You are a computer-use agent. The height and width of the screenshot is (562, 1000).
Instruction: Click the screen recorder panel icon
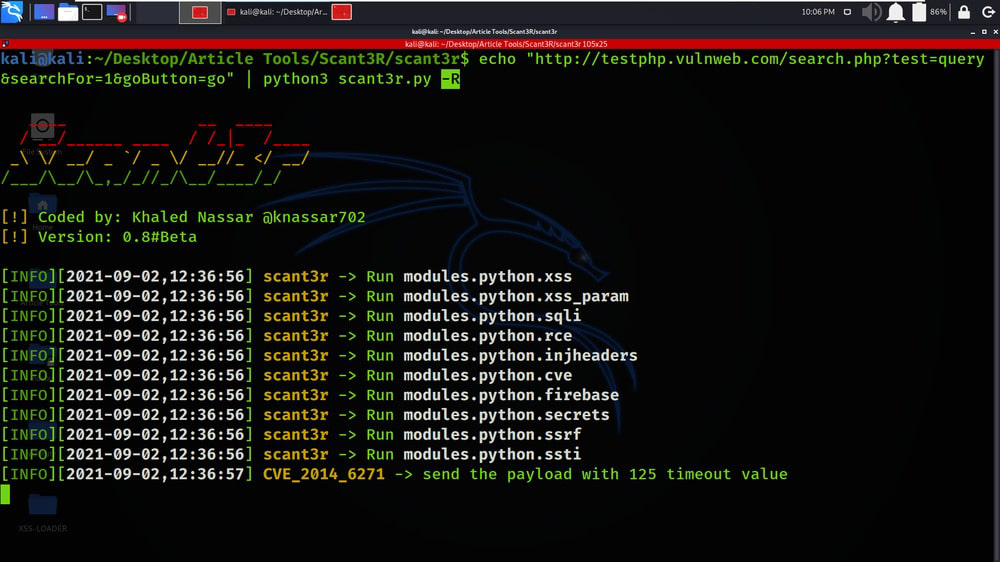coord(117,12)
